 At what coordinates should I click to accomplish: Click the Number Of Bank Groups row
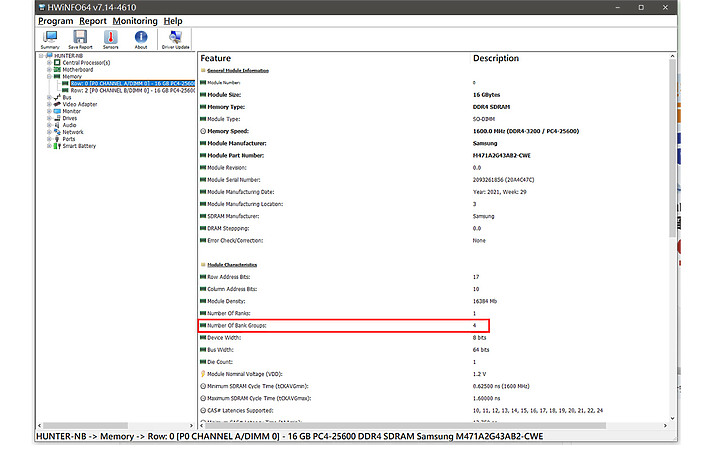coord(344,326)
